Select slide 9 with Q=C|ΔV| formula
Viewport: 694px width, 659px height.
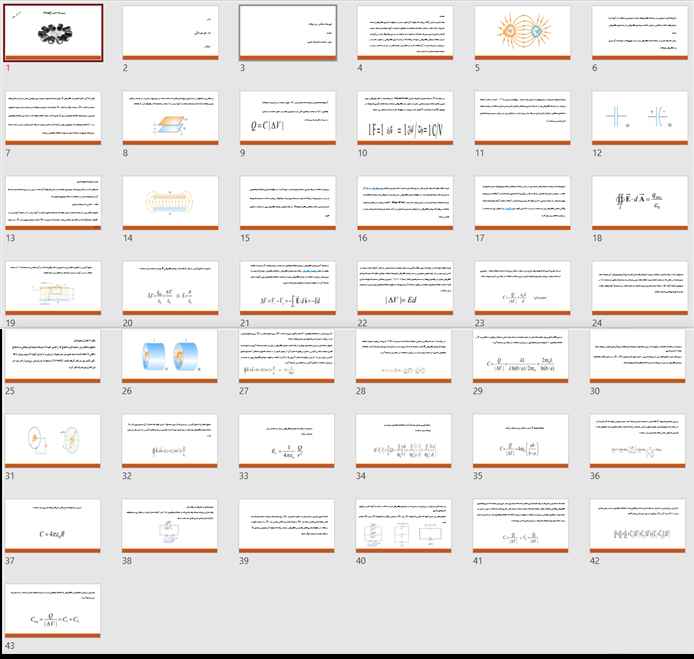pyautogui.click(x=286, y=118)
